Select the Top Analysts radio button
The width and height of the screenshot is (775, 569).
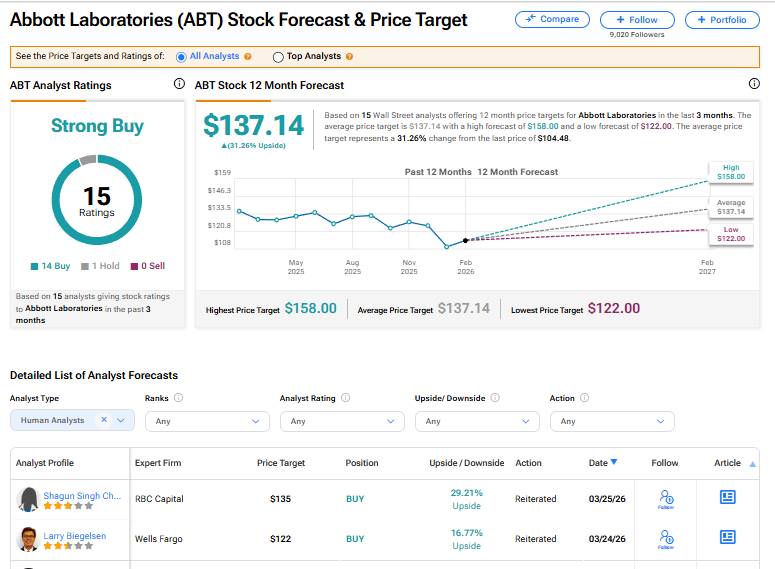[x=278, y=57]
